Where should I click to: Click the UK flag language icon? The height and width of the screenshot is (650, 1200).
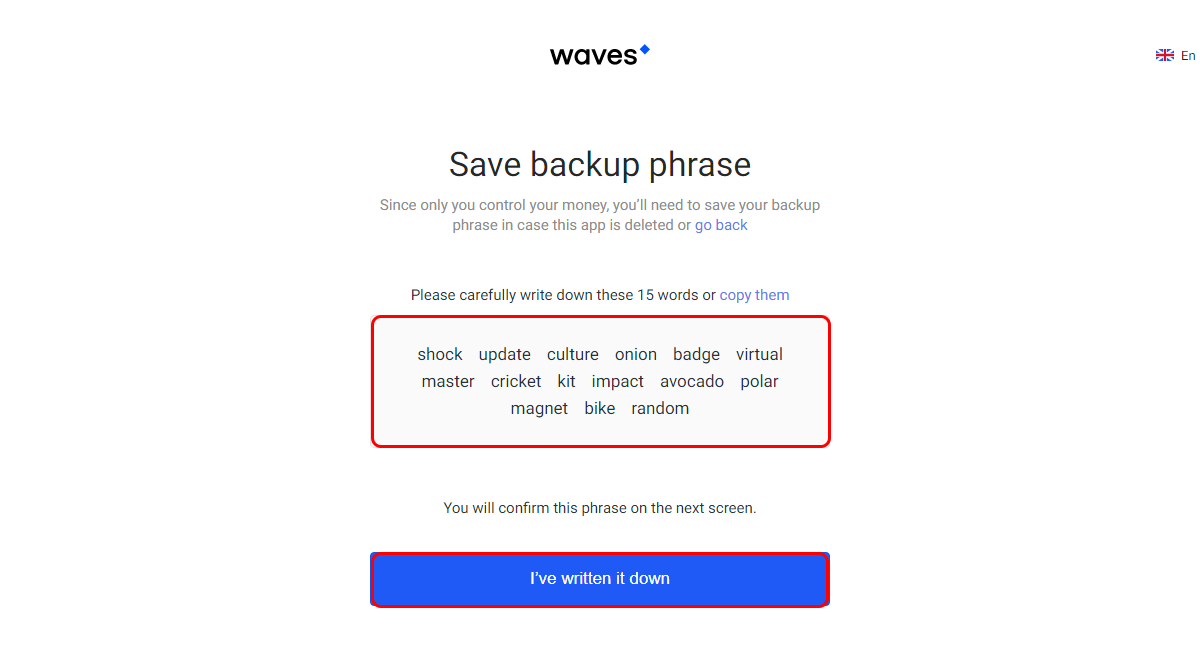1165,56
